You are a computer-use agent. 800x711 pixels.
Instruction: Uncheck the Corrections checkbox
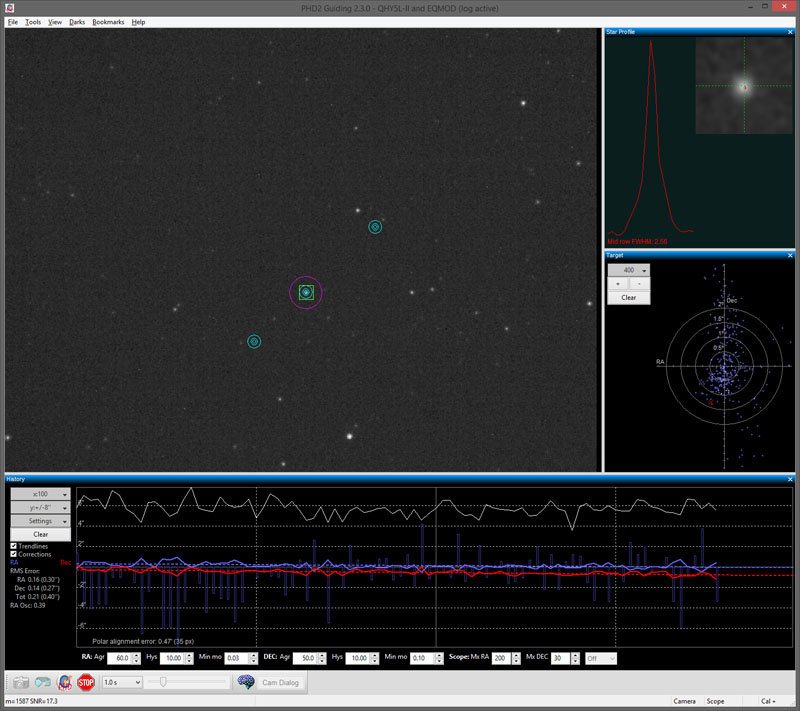click(x=14, y=554)
